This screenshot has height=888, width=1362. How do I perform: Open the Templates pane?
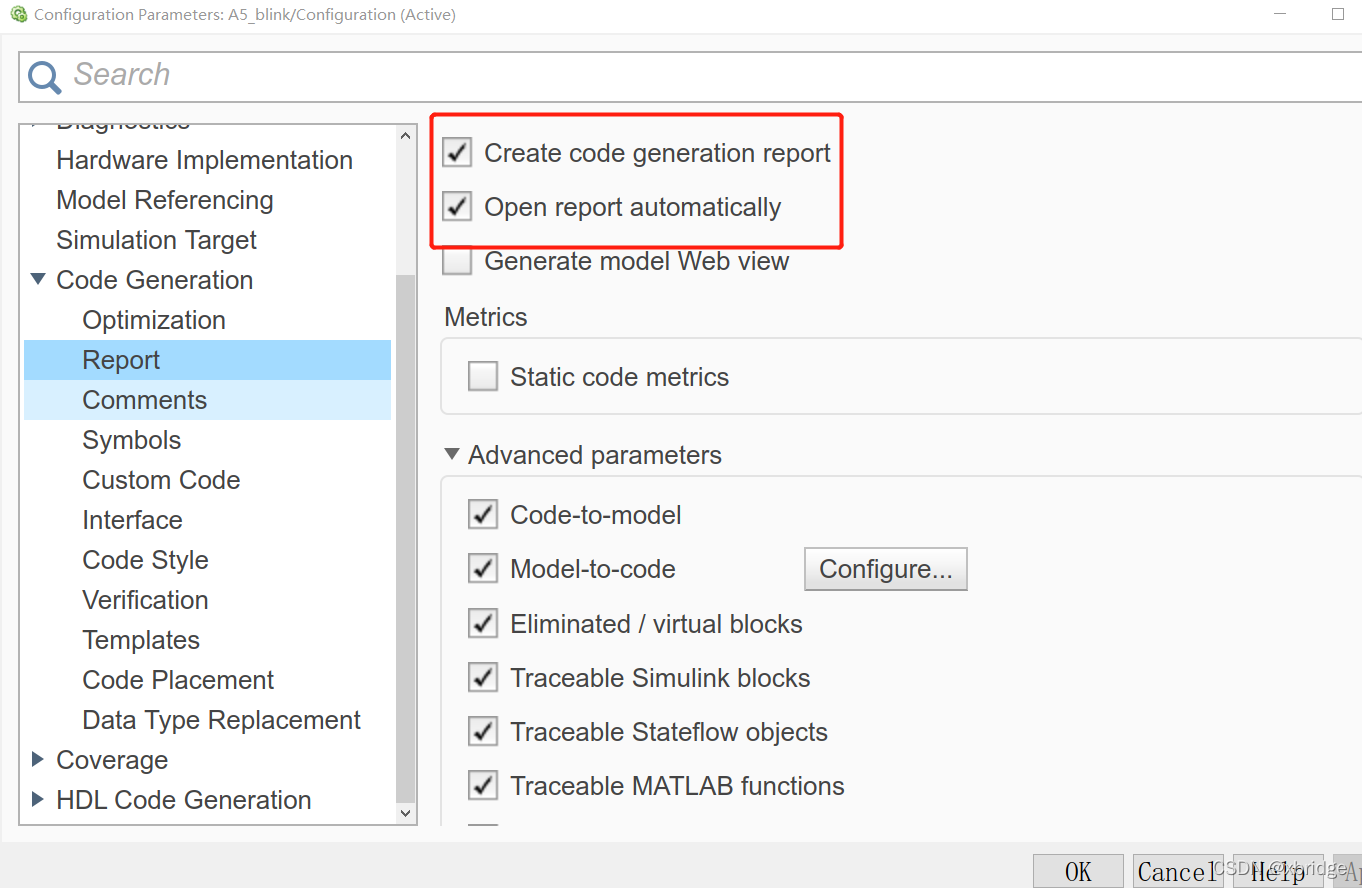click(x=141, y=640)
